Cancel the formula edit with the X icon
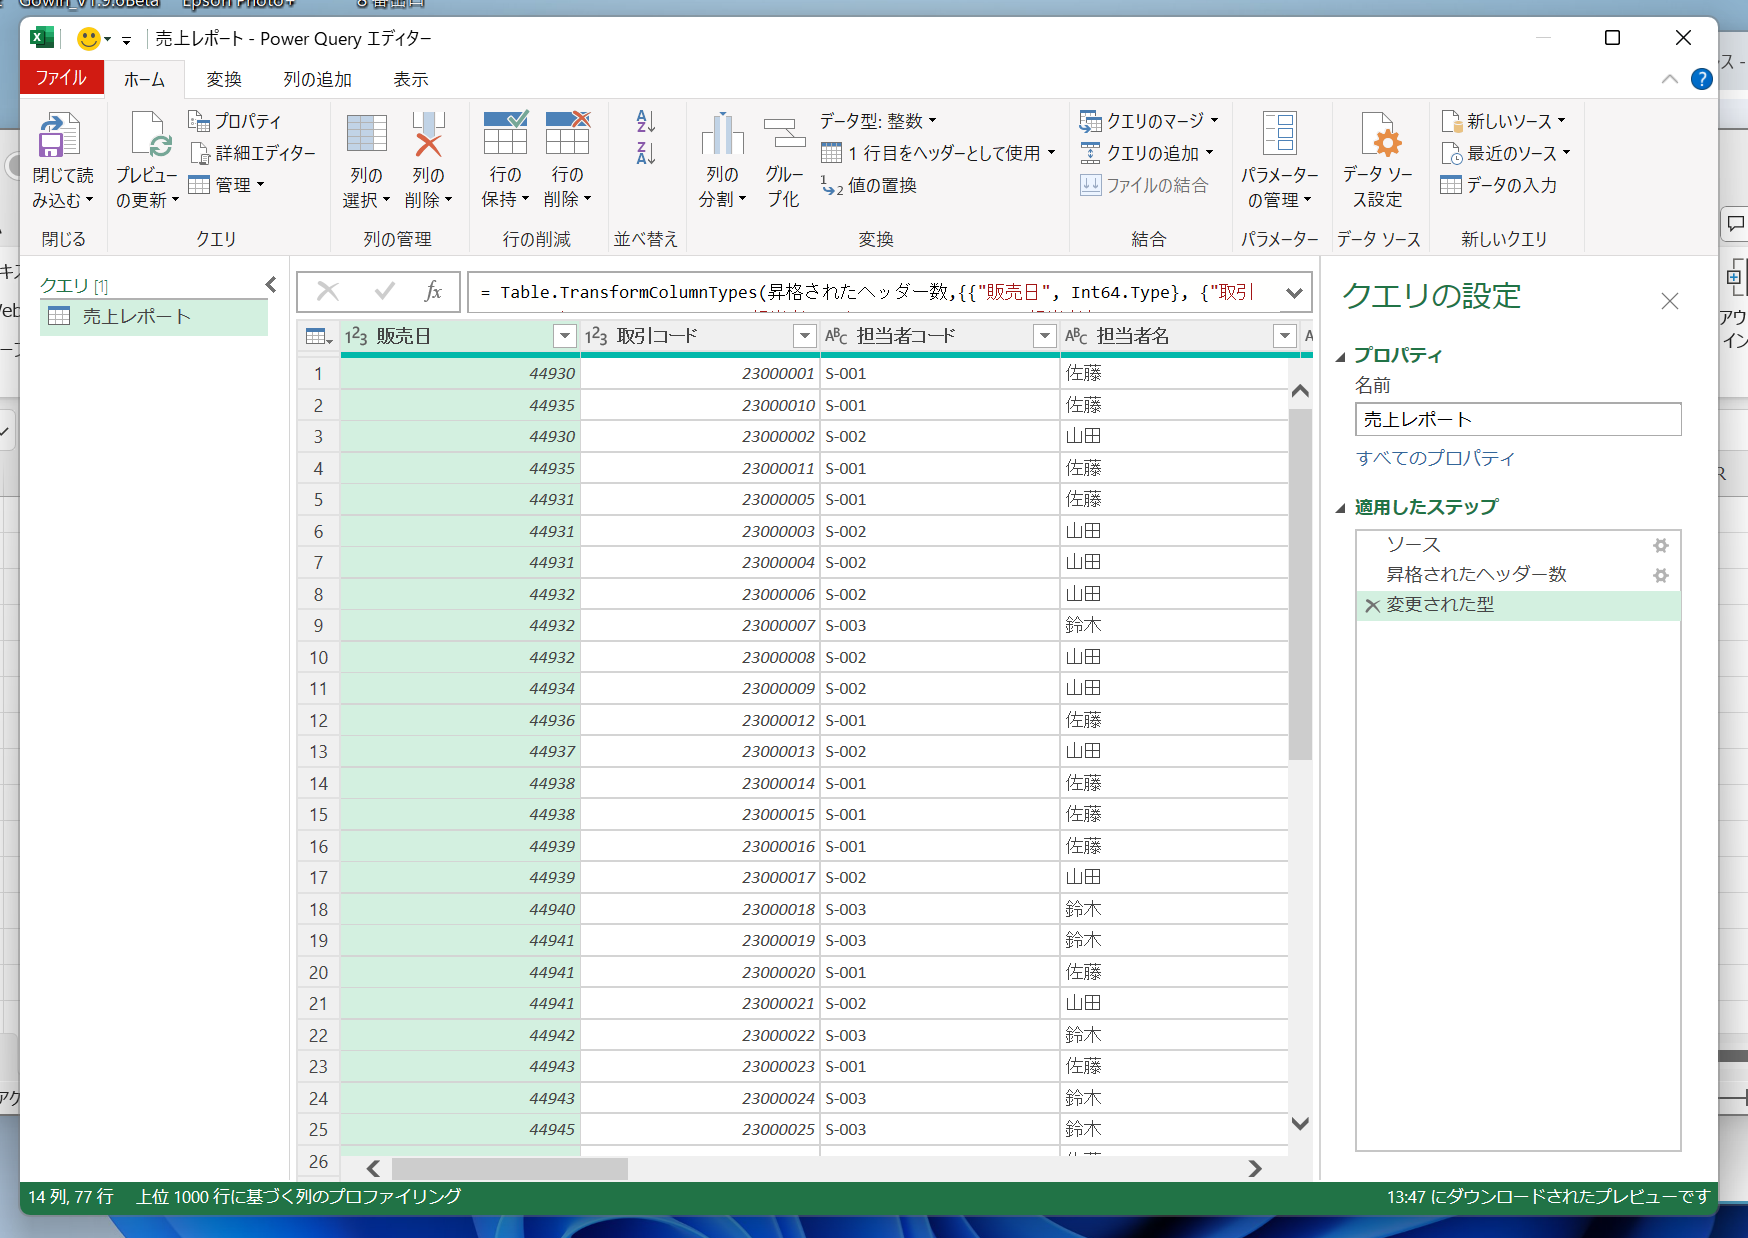 [x=328, y=292]
